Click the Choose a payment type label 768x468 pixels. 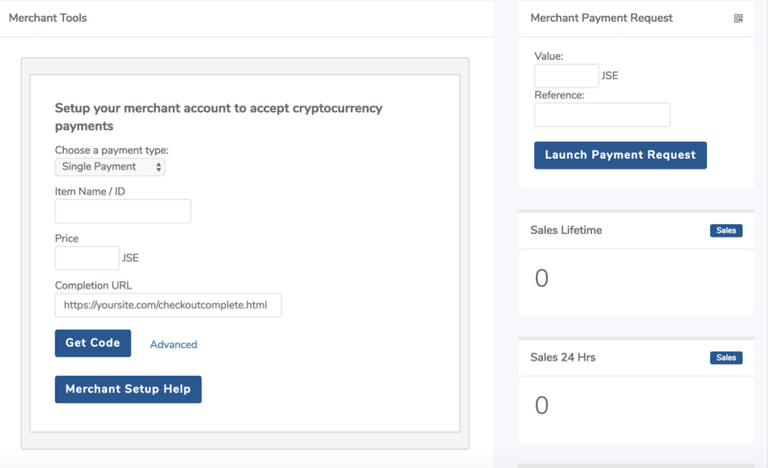pos(111,150)
